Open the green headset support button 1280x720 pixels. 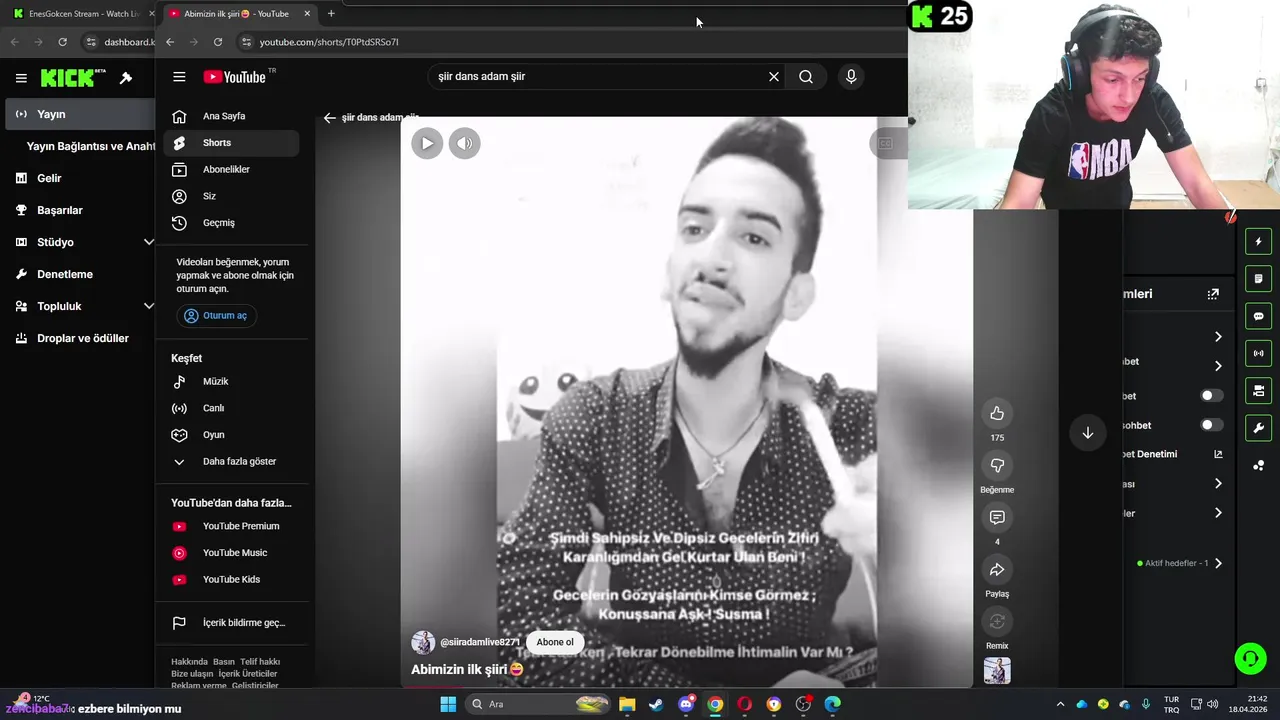pos(1250,658)
